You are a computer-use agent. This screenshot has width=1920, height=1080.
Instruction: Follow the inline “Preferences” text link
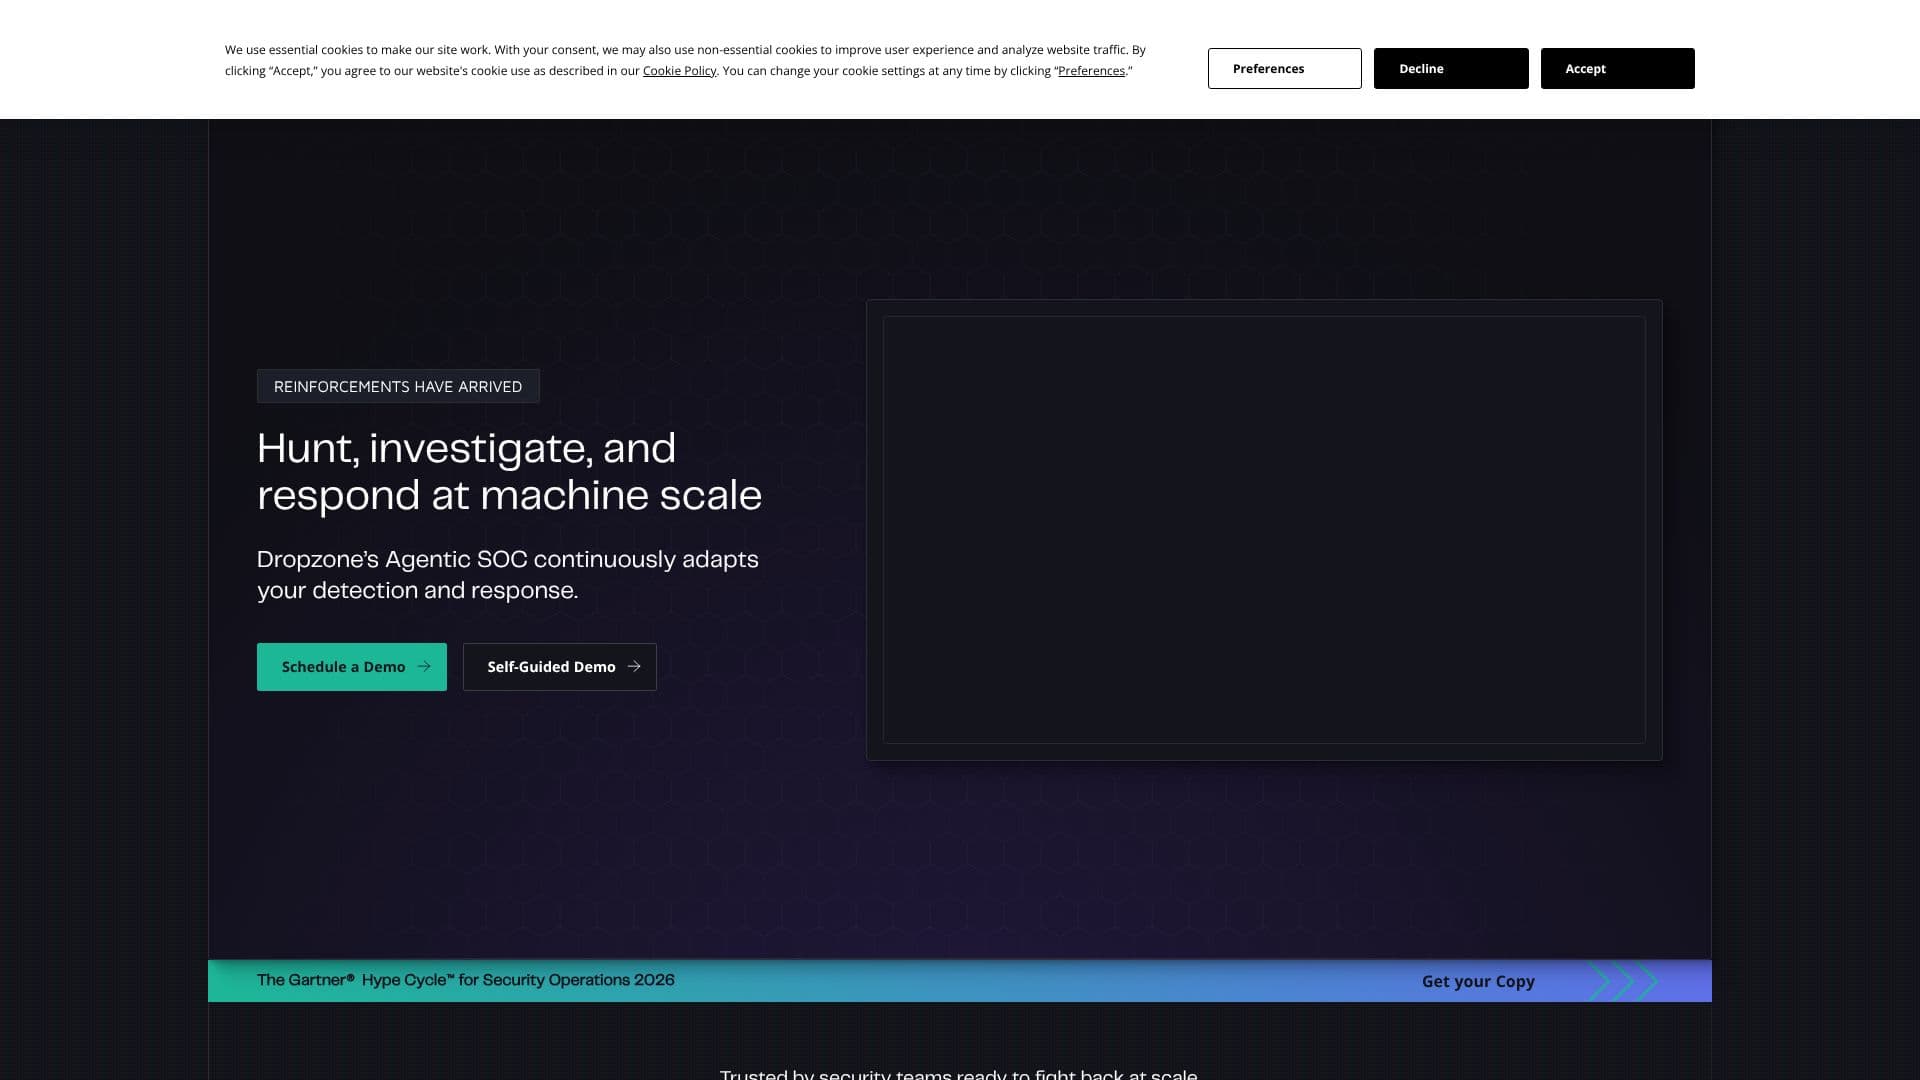(x=1091, y=71)
